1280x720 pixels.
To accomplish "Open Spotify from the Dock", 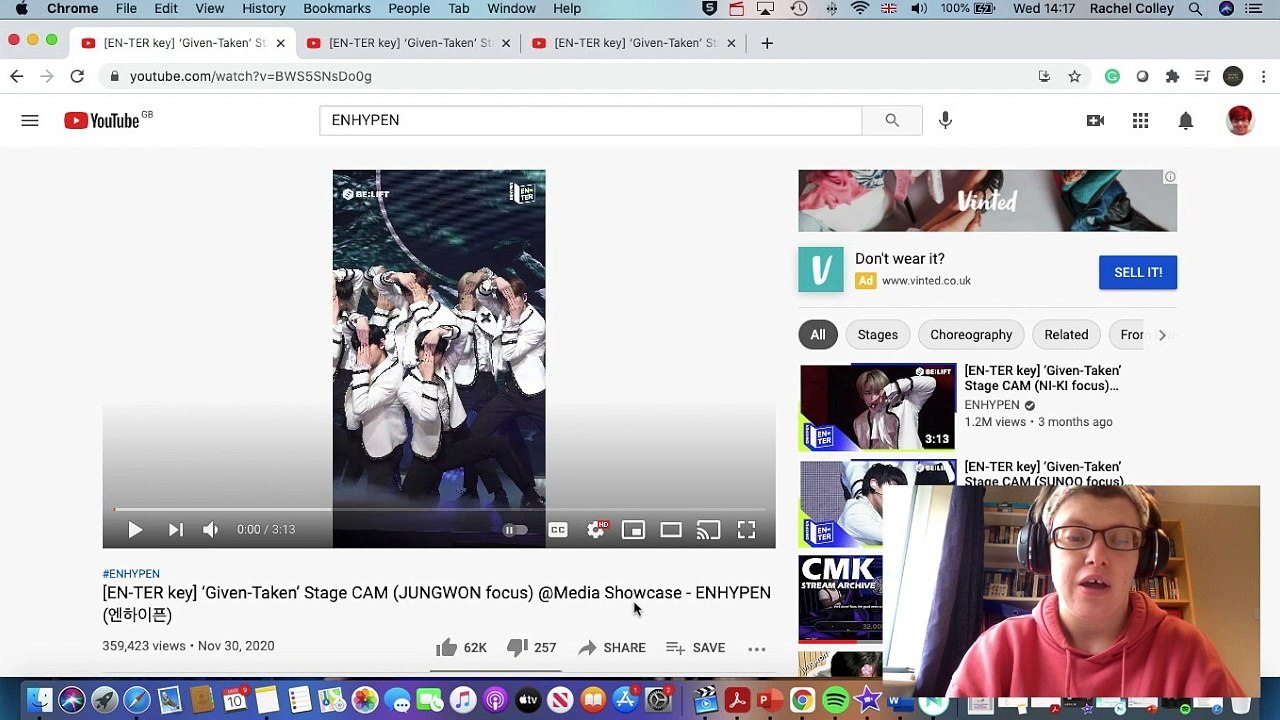I will pyautogui.click(x=835, y=700).
